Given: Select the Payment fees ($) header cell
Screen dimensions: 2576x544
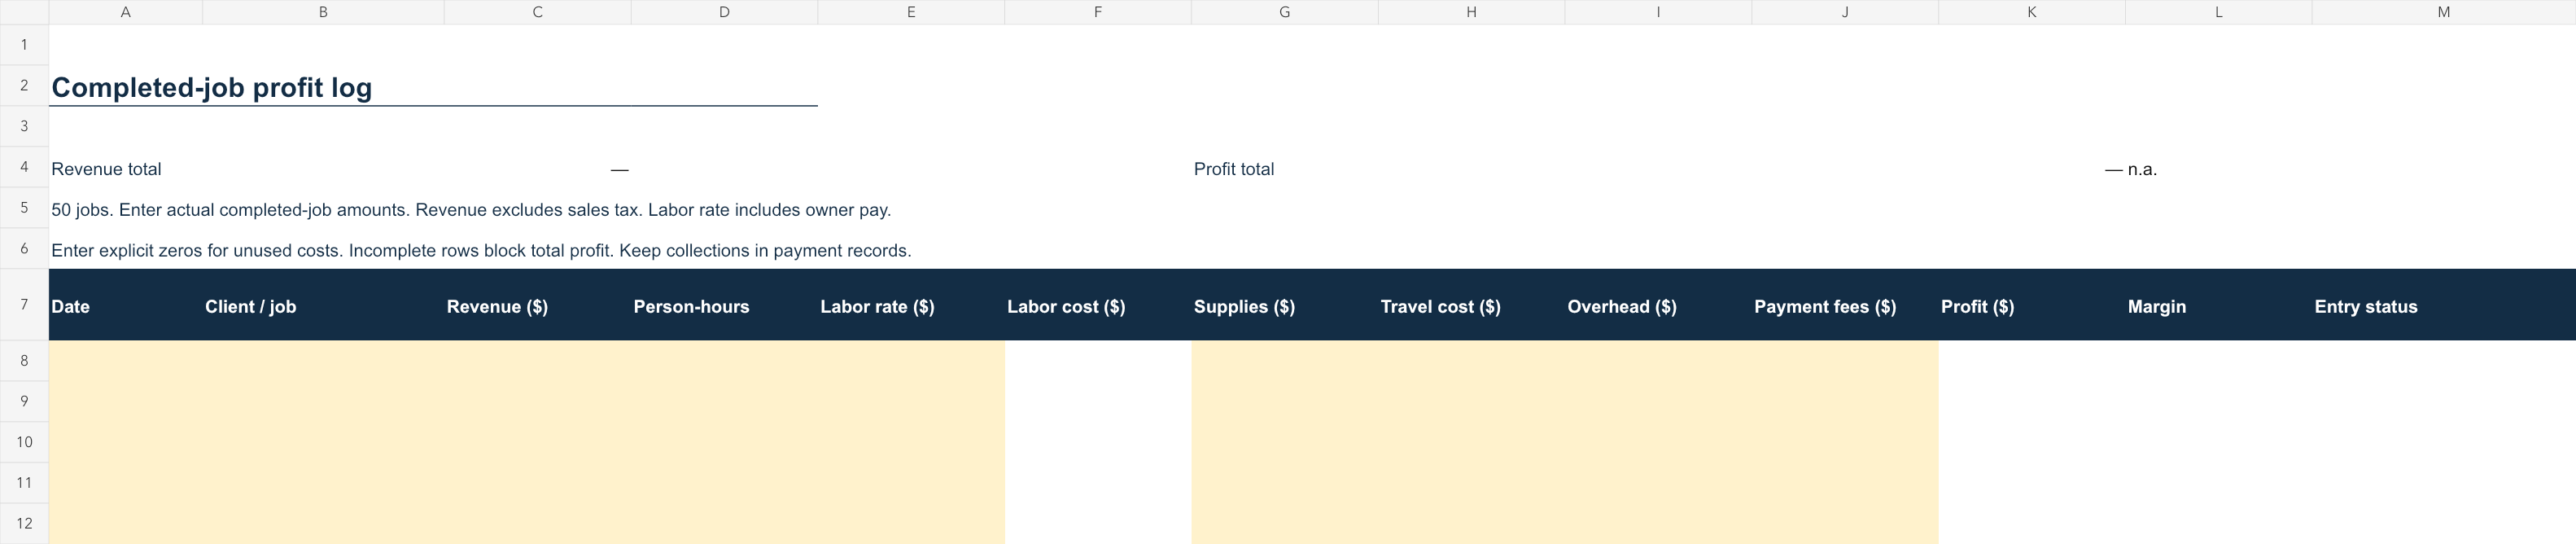Looking at the screenshot, I should [1845, 306].
